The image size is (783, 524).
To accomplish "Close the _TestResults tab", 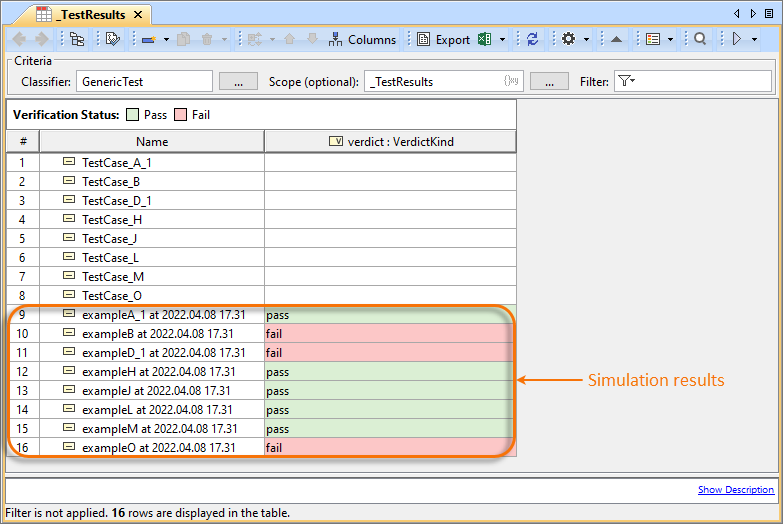I will (138, 14).
